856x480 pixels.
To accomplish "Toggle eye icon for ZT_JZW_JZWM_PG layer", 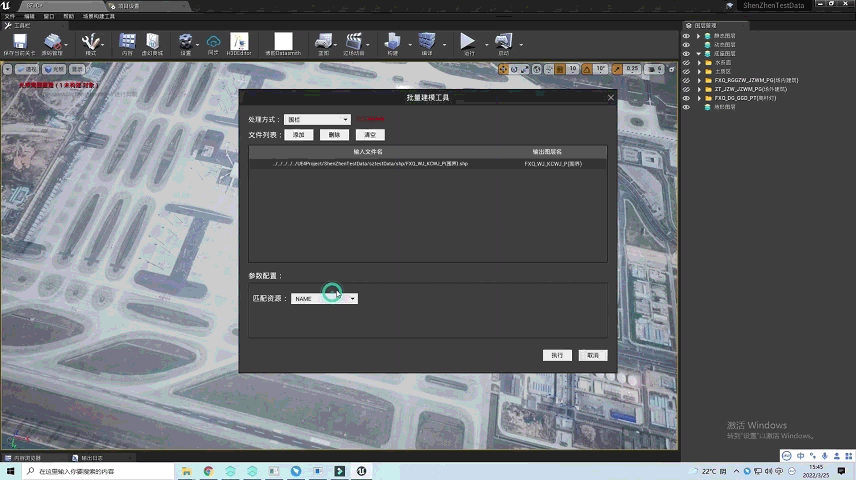I will 686,89.
